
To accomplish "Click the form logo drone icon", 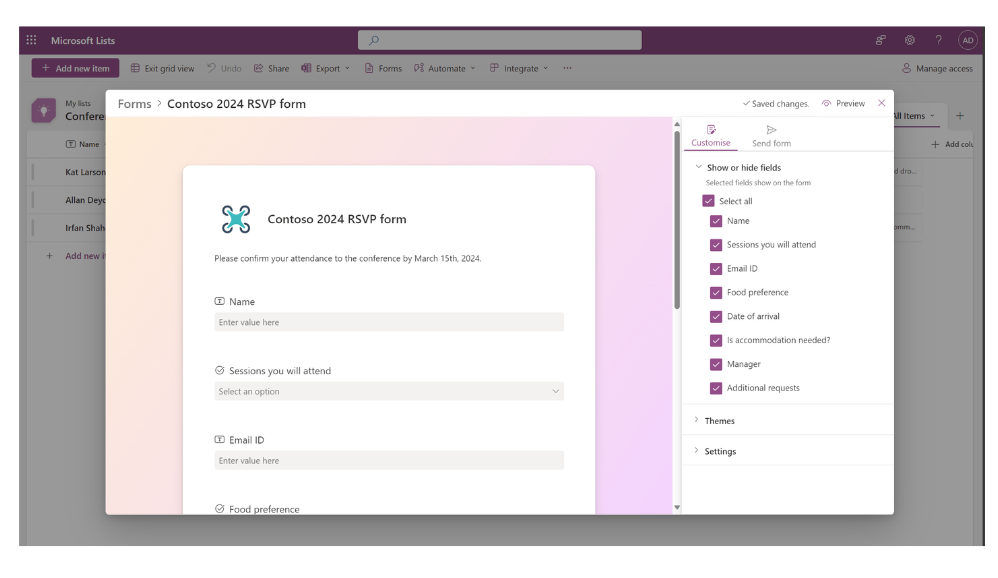I will tap(235, 219).
